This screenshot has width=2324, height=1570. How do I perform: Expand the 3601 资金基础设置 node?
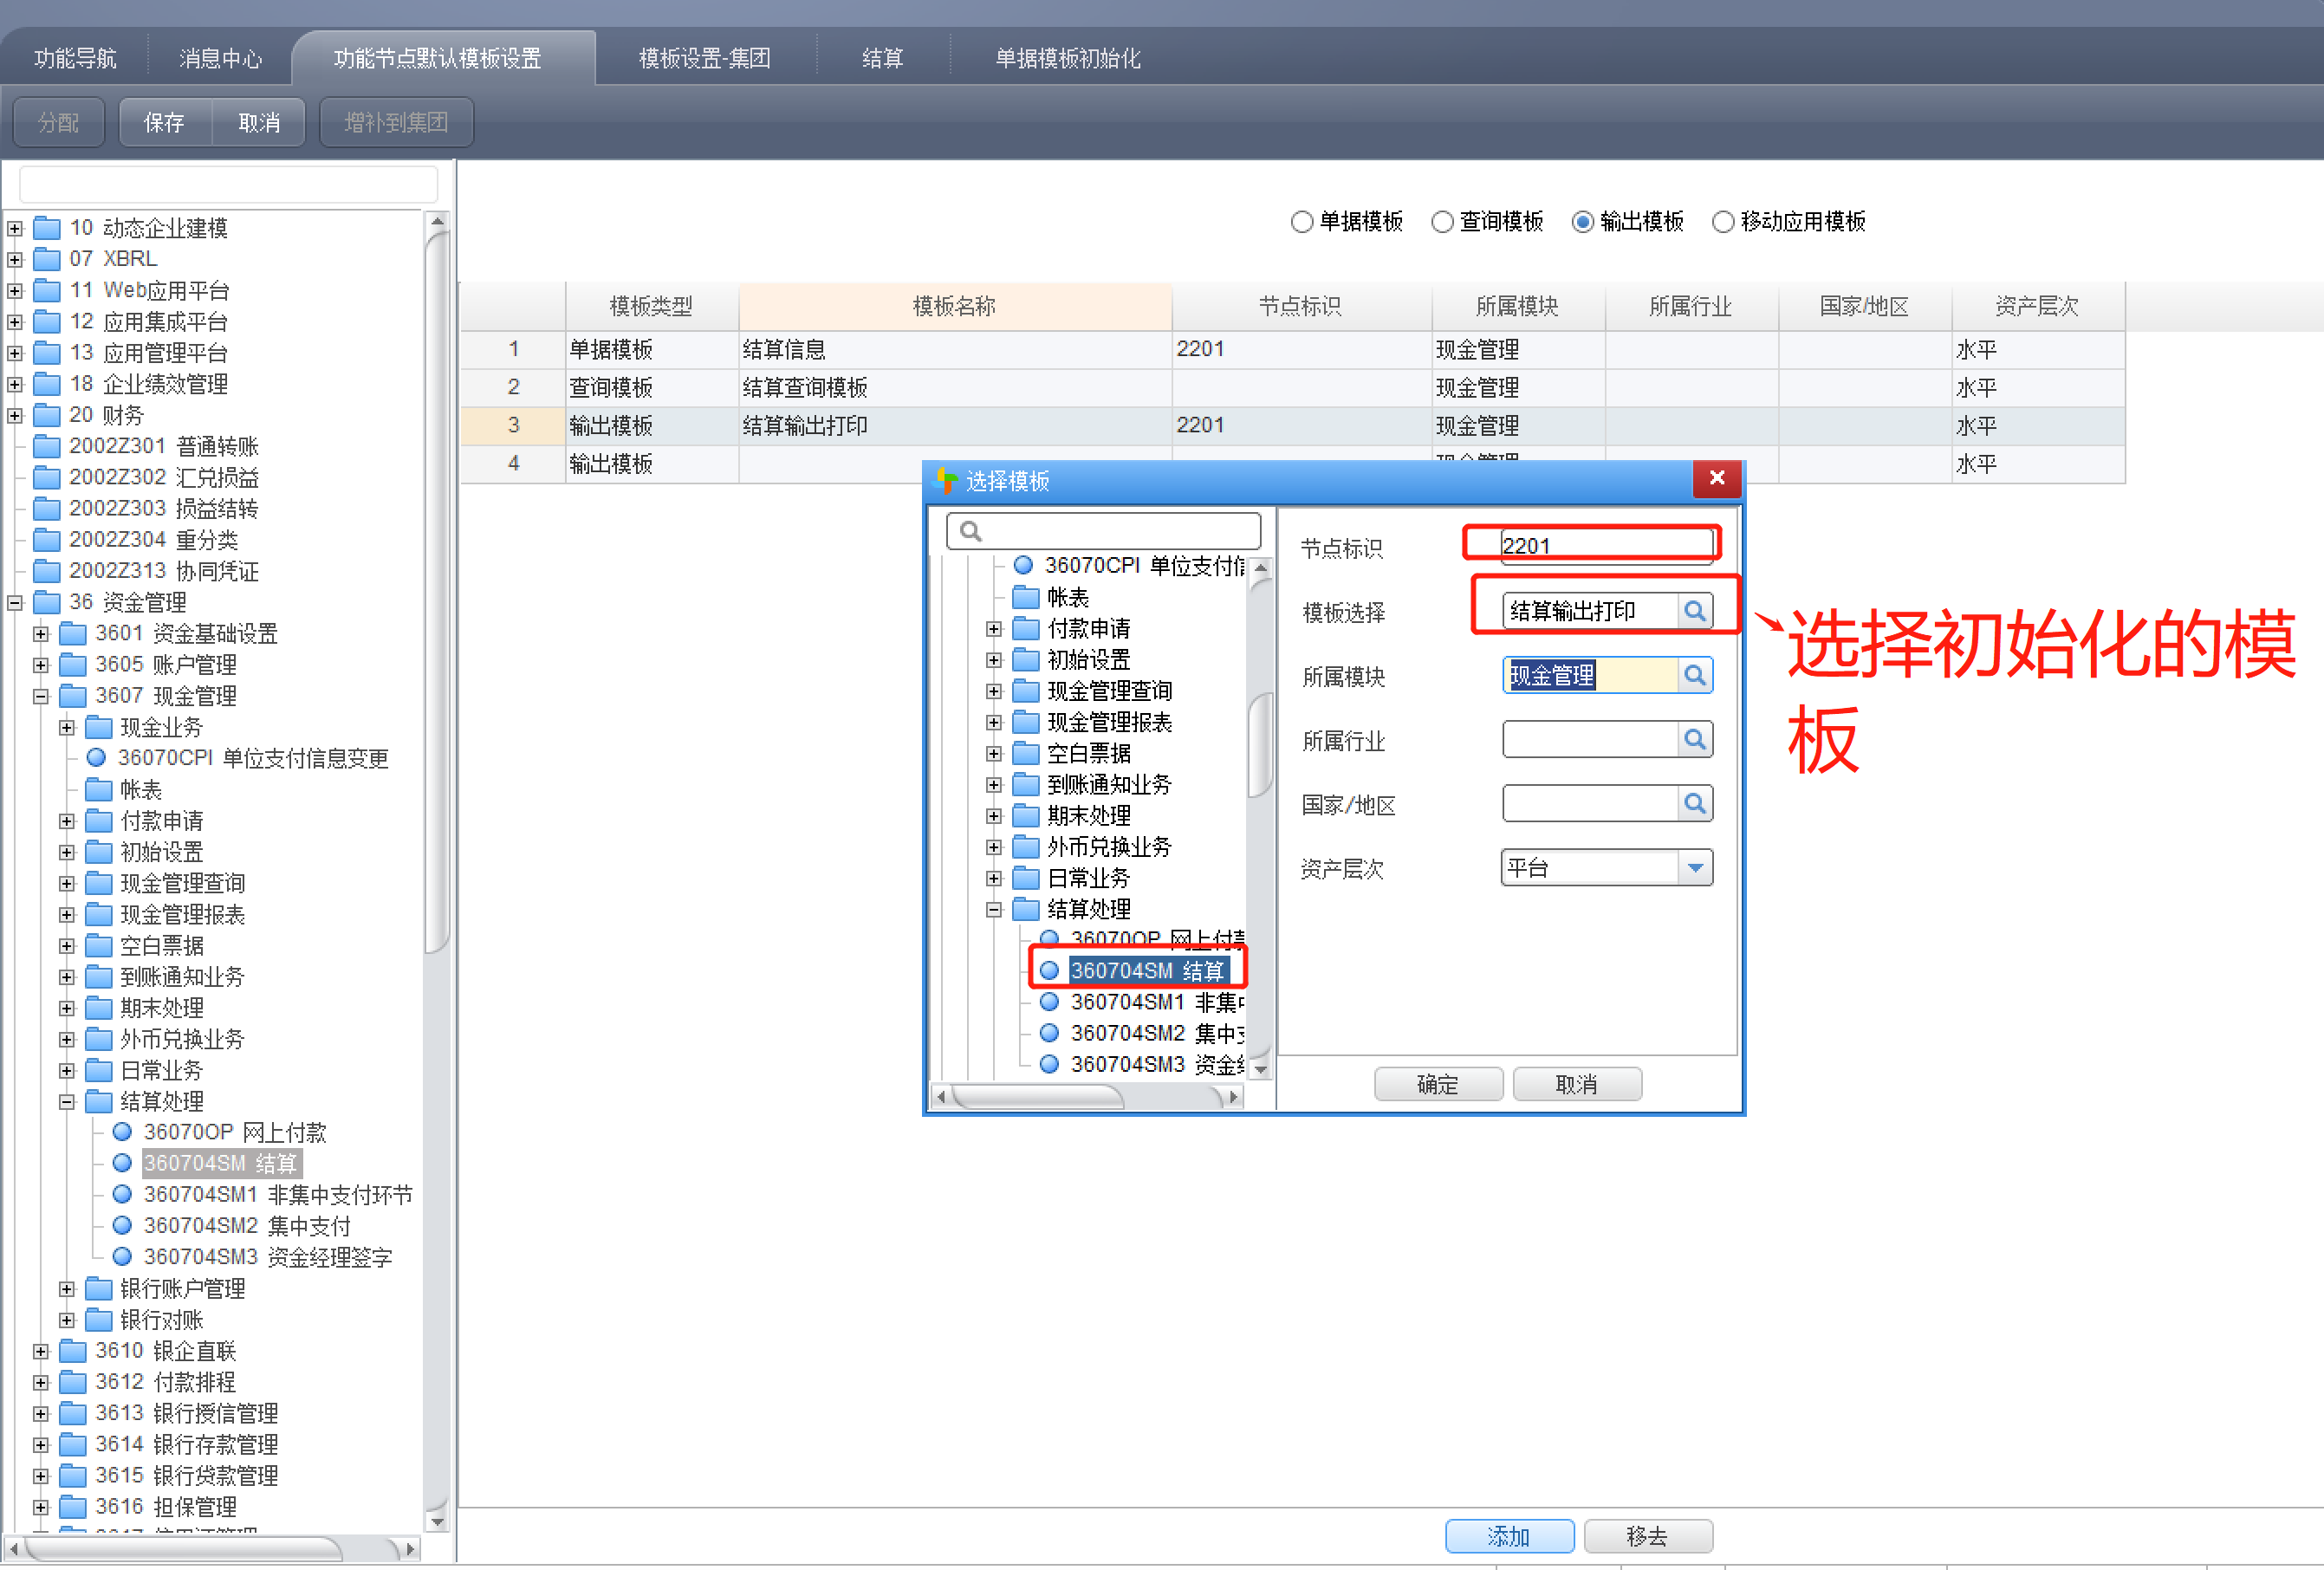tap(41, 633)
